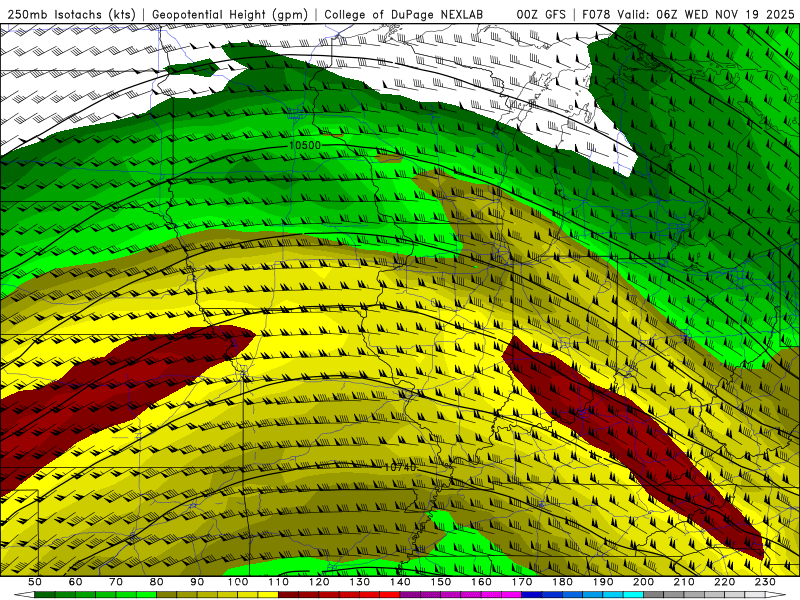Click the 10740 height contour label

pyautogui.click(x=400, y=467)
